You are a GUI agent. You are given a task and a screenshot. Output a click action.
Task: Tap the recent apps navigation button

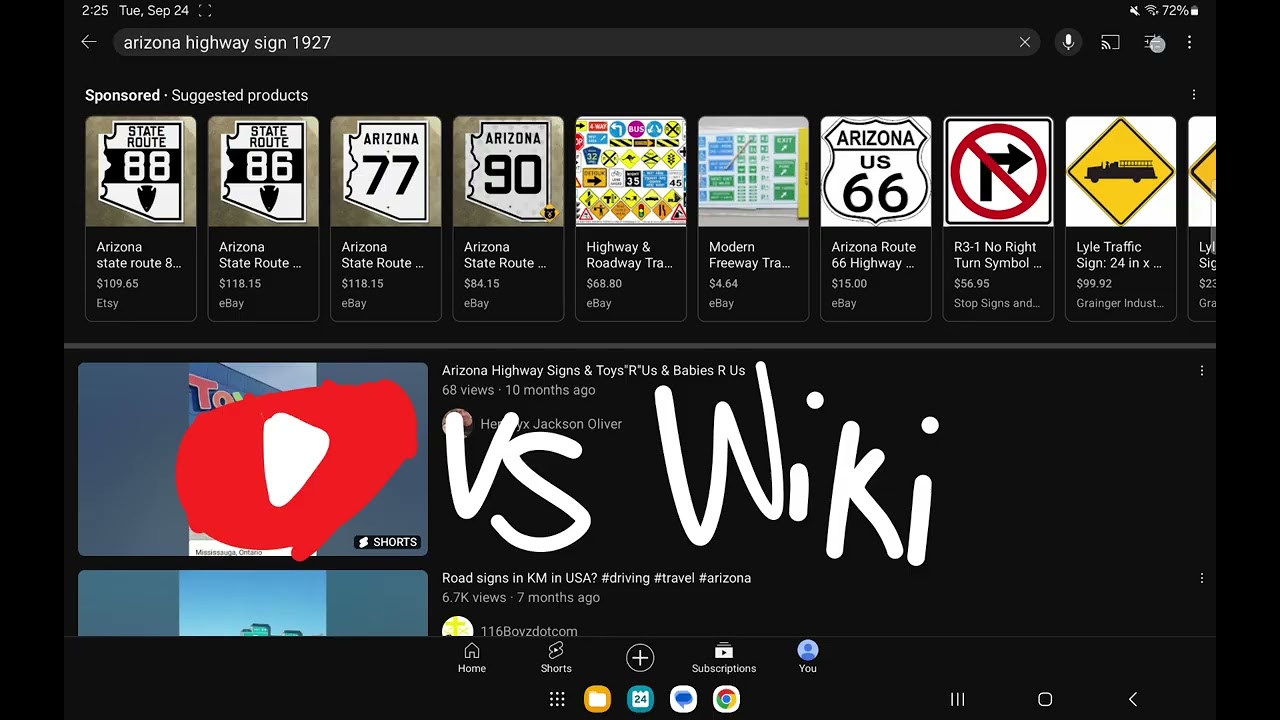coord(957,699)
